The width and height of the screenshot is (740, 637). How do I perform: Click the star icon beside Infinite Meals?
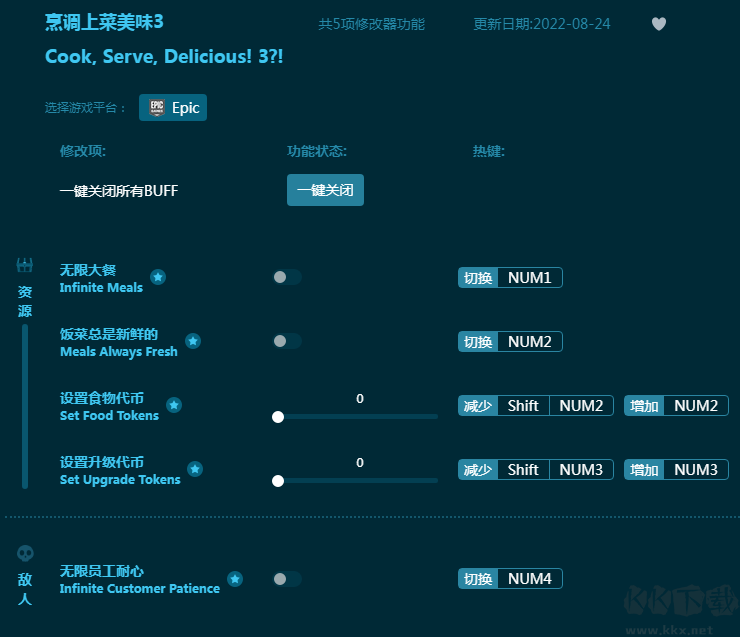tap(158, 277)
